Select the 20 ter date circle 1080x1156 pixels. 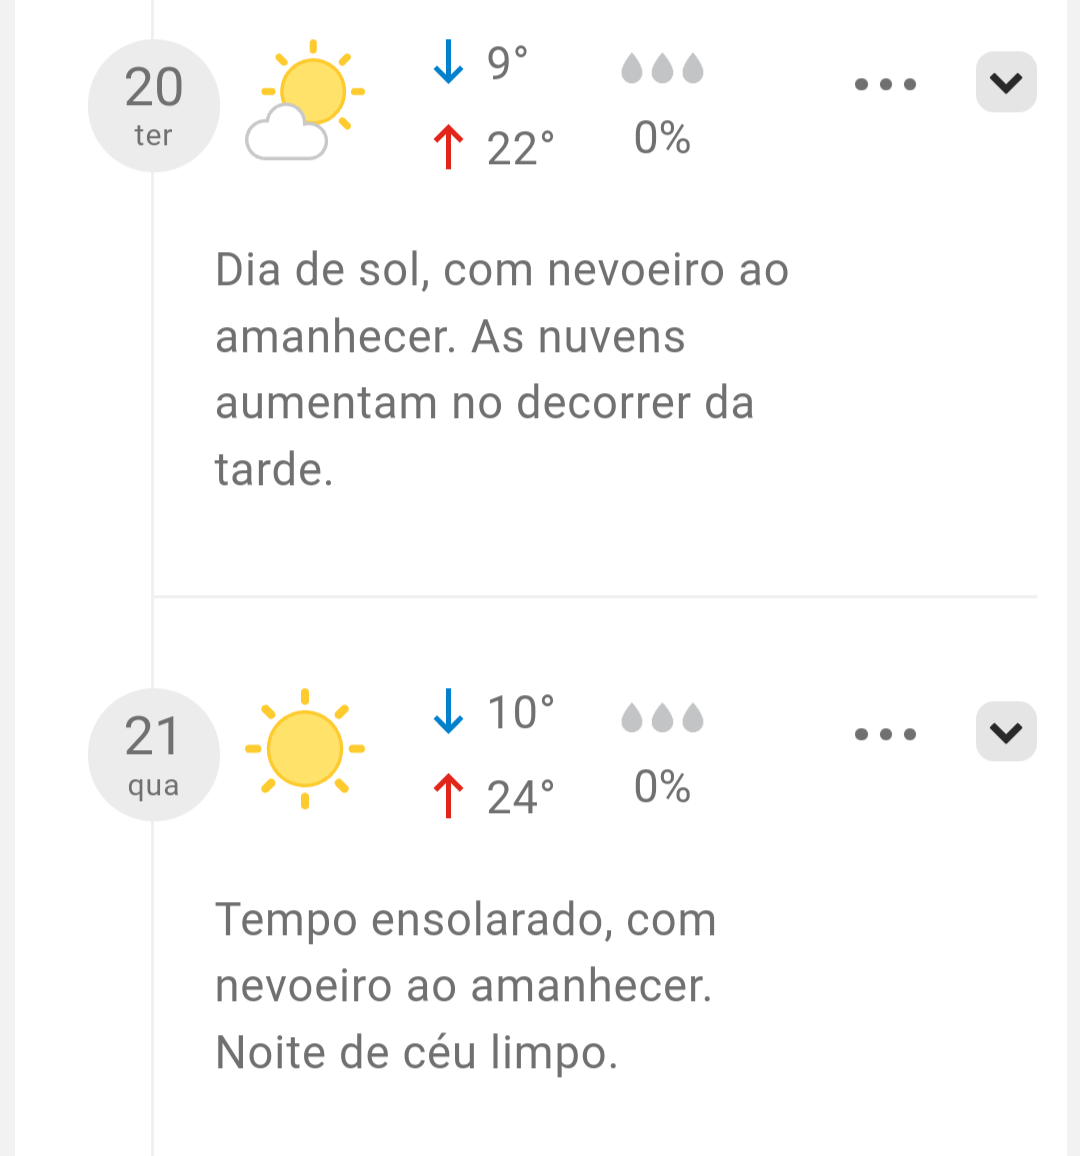pyautogui.click(x=153, y=105)
